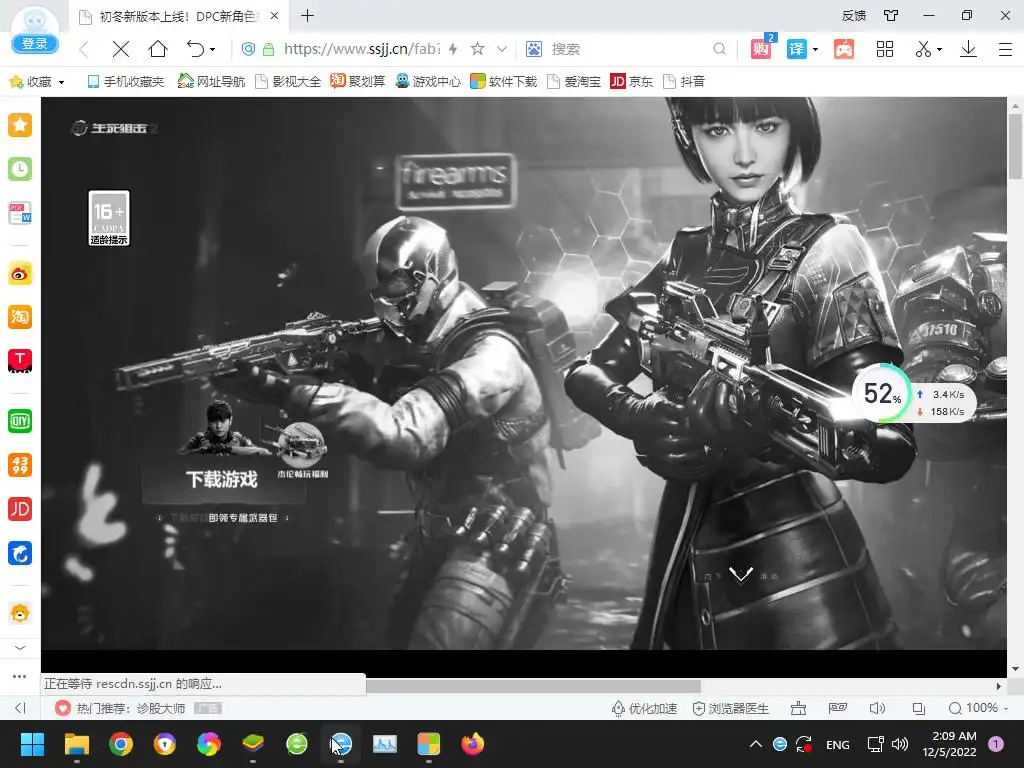
Task: Click the 反馈 feedback link
Action: click(x=854, y=16)
